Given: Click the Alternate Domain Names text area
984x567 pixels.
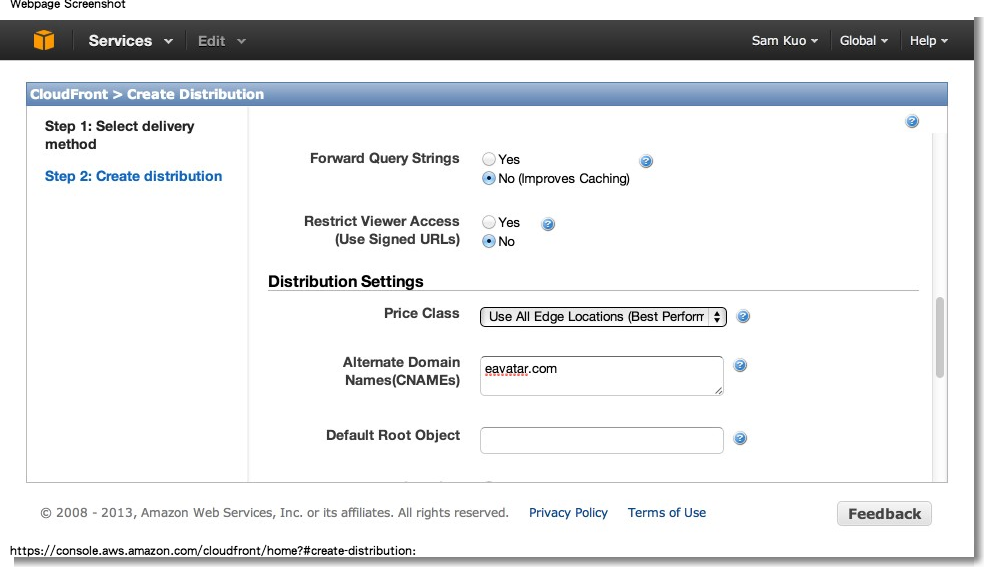Looking at the screenshot, I should (602, 376).
